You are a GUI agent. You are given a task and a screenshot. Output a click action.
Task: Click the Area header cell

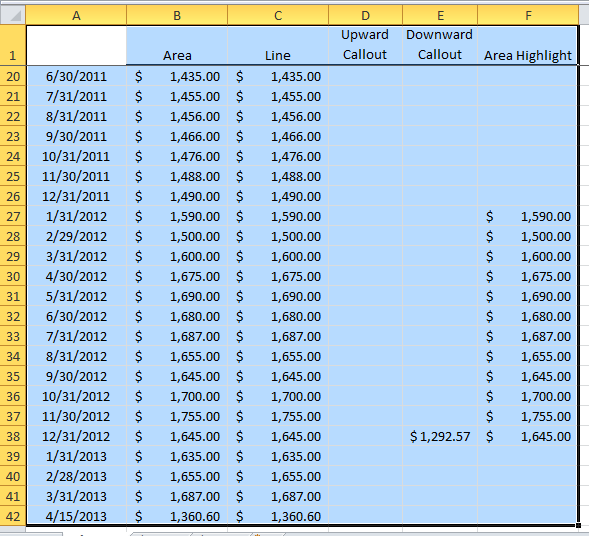(x=177, y=45)
